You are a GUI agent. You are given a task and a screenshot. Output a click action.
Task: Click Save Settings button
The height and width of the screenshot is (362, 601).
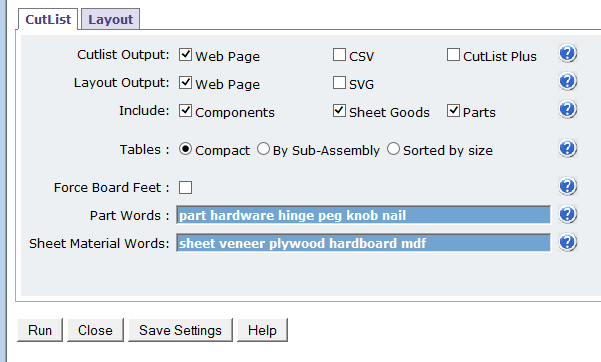click(x=180, y=330)
